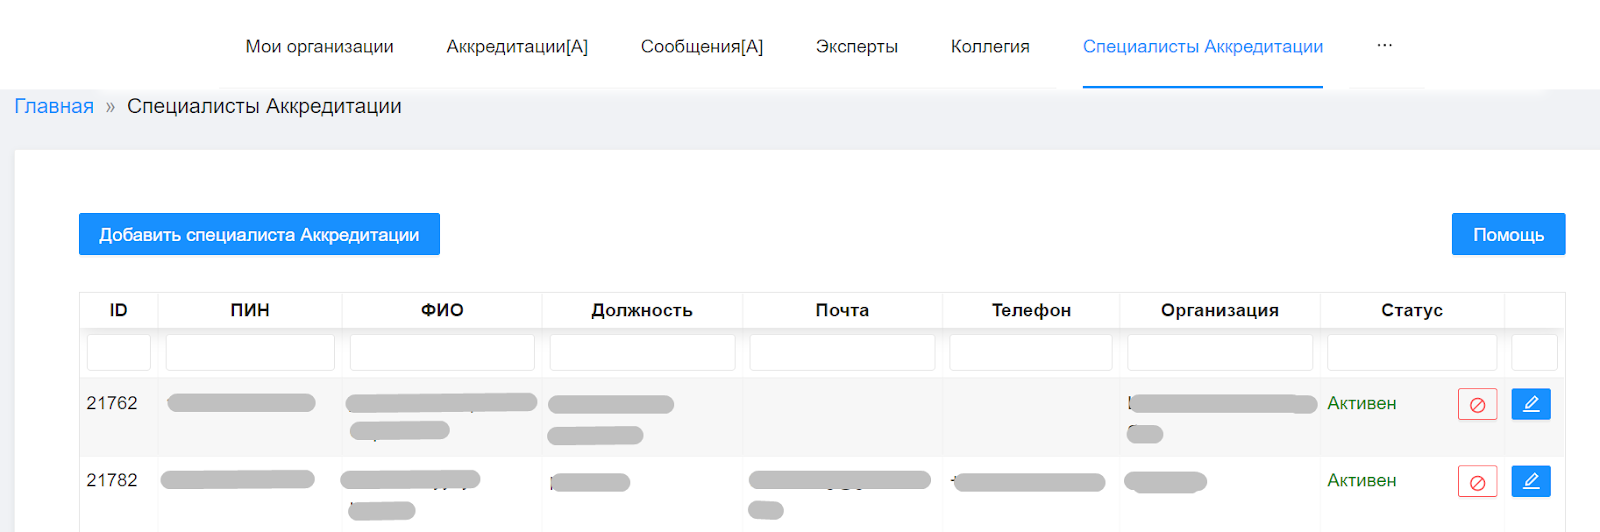Focus the Телефон filter field

pyautogui.click(x=1031, y=352)
